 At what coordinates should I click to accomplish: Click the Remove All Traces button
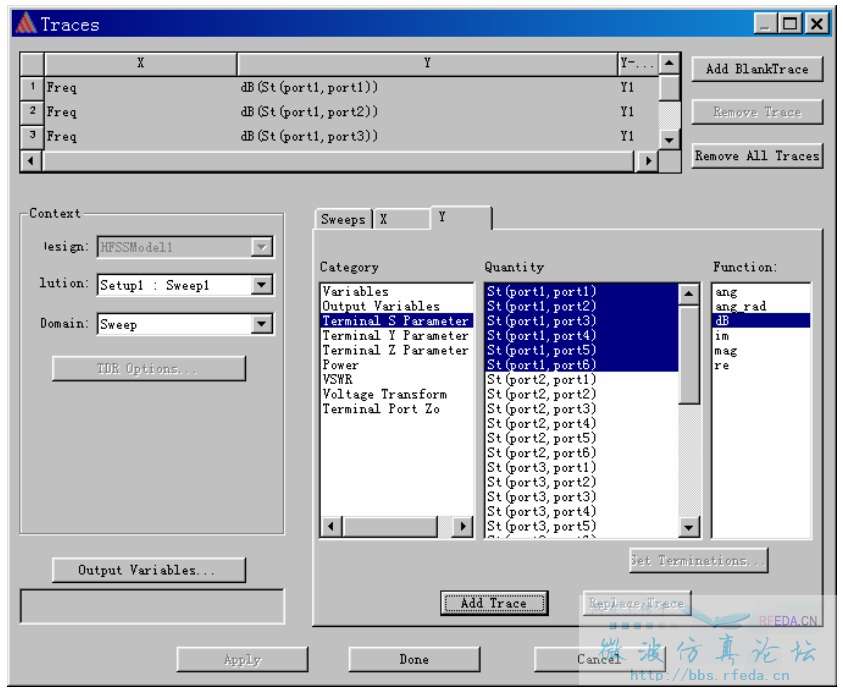(757, 156)
